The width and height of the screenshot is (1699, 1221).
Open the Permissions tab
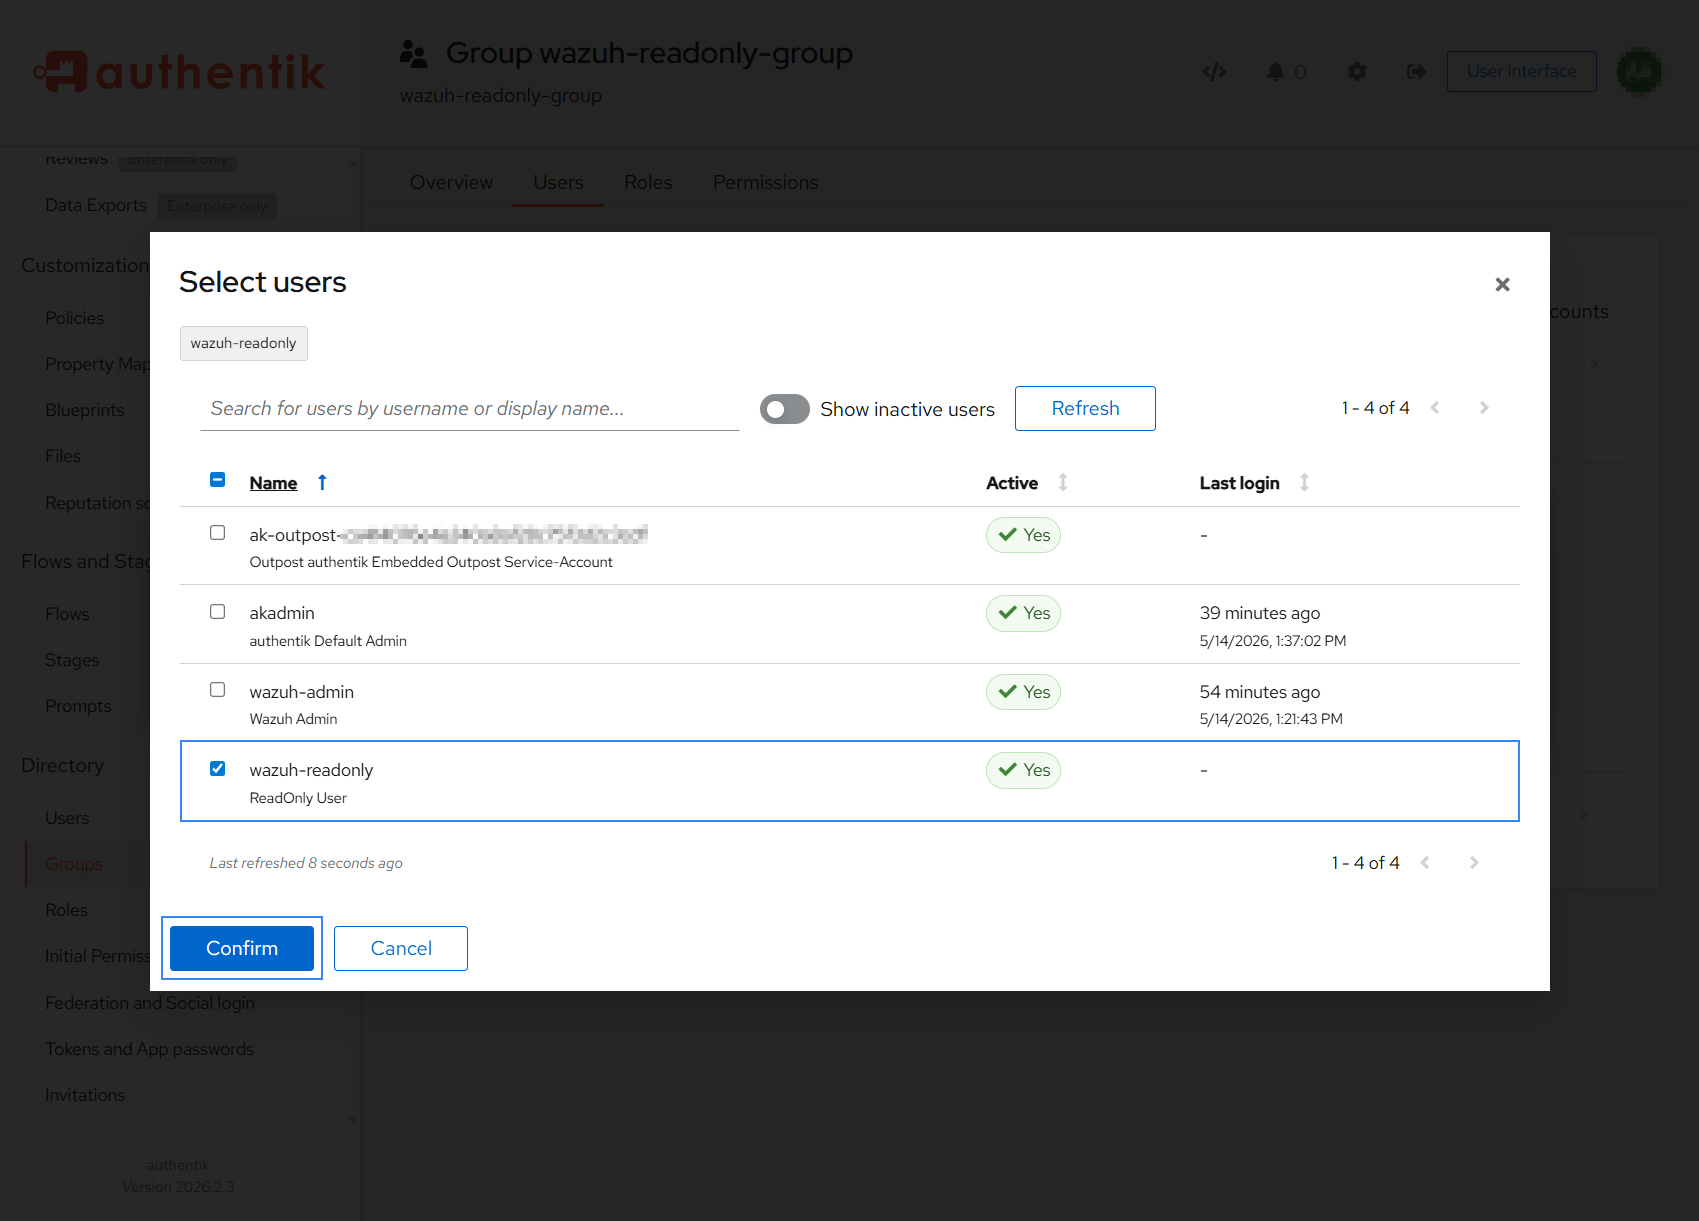(765, 182)
